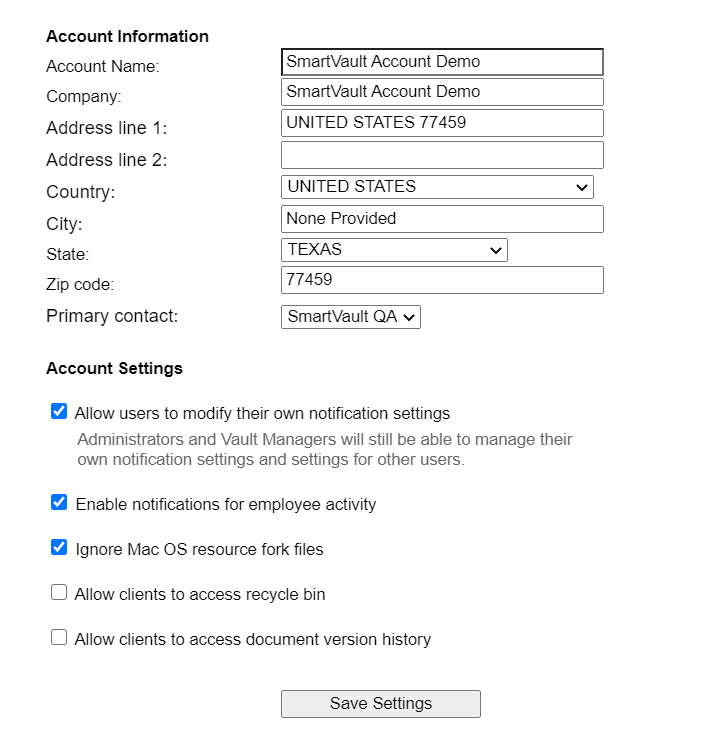This screenshot has height=731, width=703.
Task: Click the Account Name text field
Action: tap(442, 62)
